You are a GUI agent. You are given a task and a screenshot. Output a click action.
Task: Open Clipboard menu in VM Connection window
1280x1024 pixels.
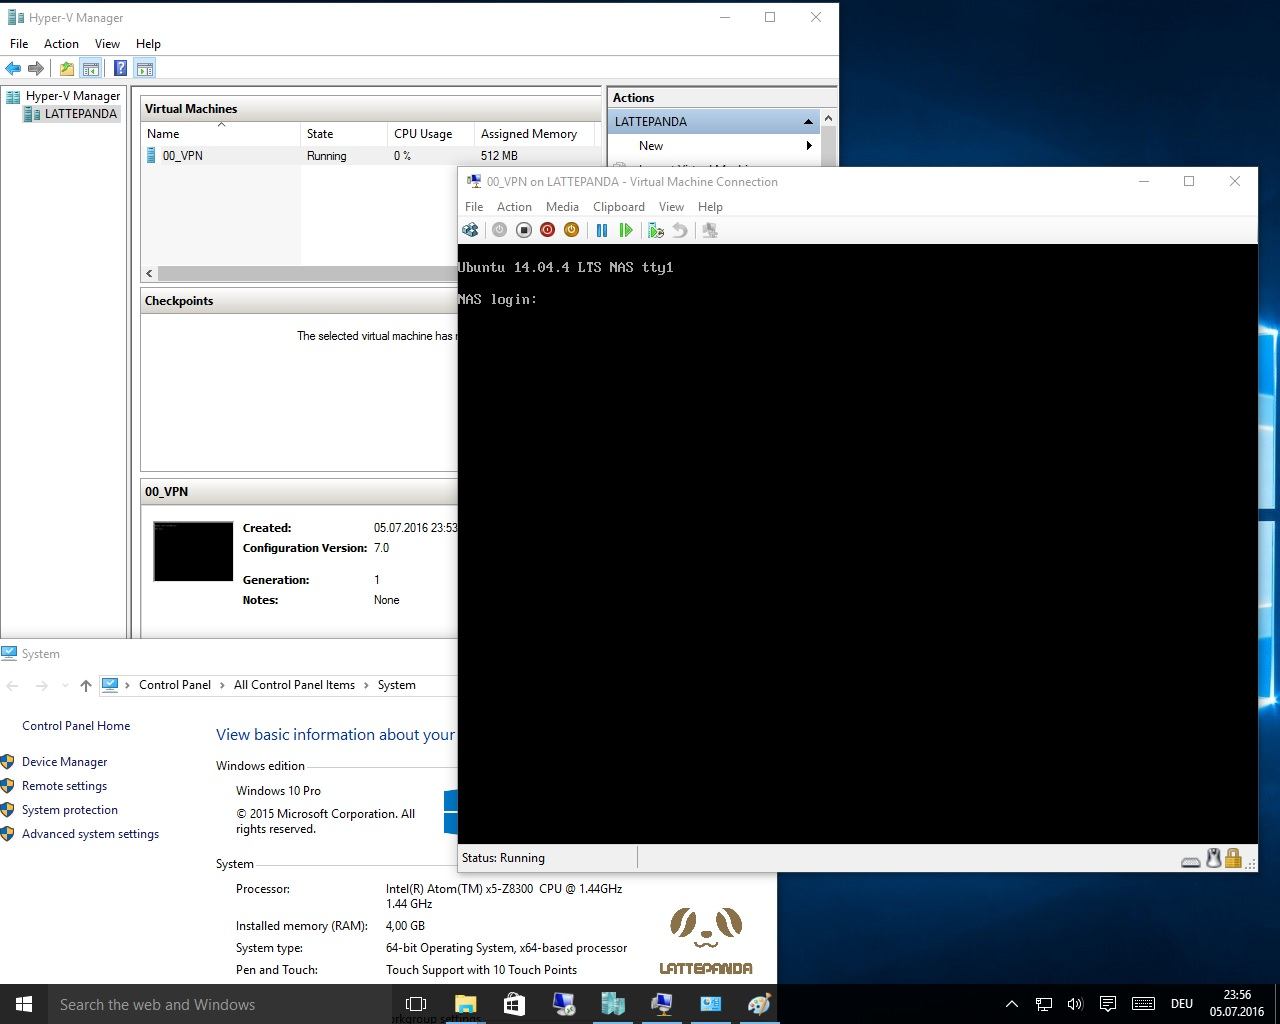pos(619,207)
